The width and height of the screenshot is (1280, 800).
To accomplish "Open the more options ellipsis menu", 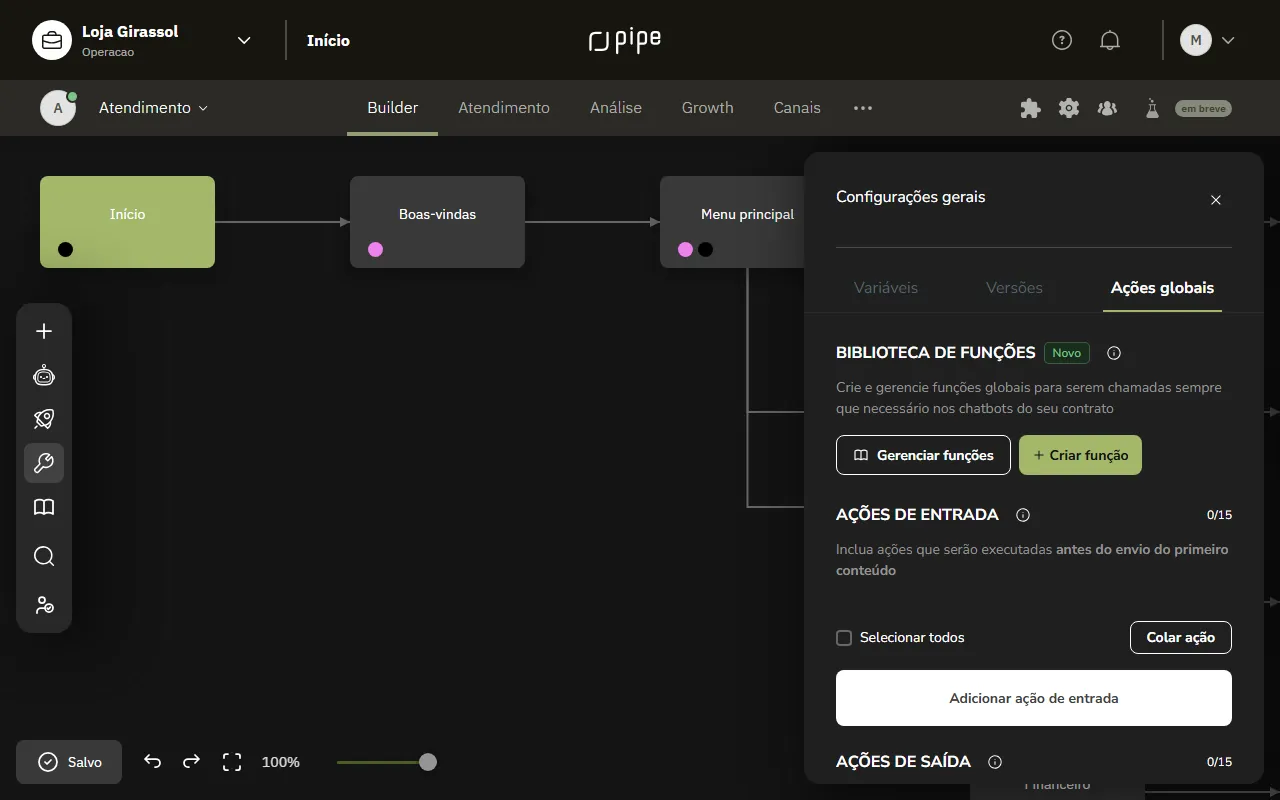I will (x=863, y=108).
